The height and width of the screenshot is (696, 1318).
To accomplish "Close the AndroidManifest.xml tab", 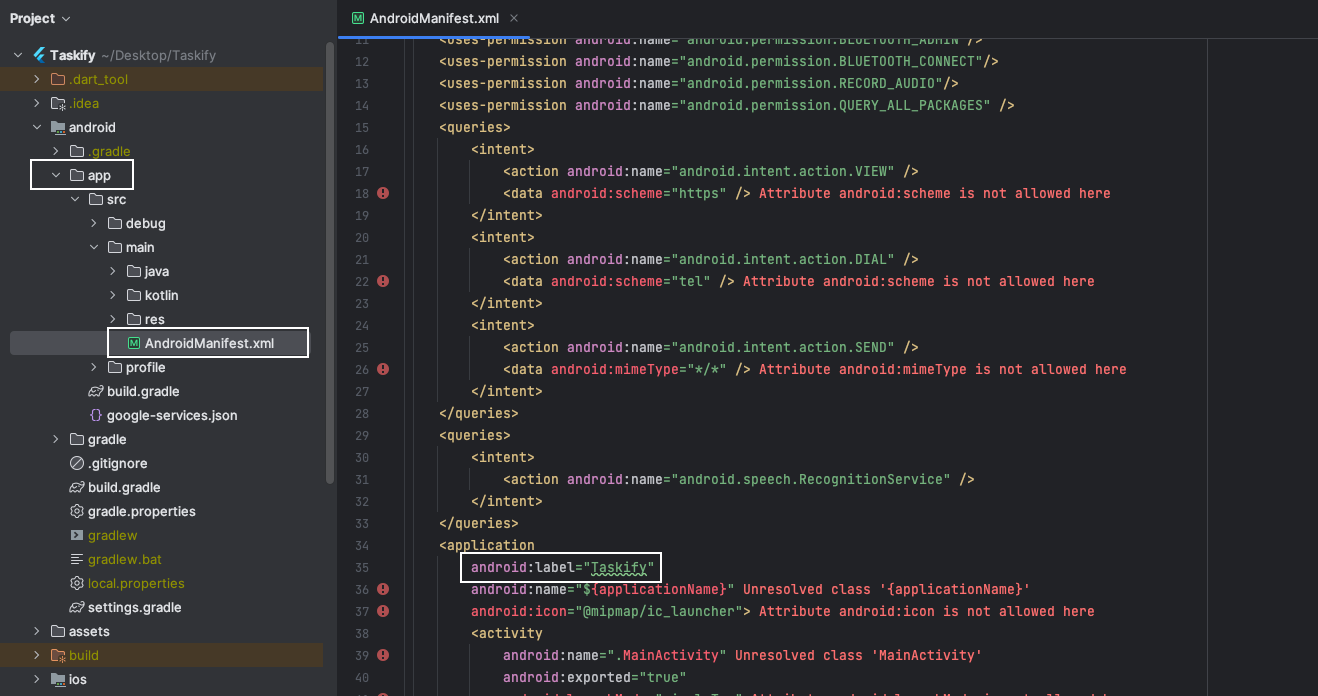I will 514,18.
